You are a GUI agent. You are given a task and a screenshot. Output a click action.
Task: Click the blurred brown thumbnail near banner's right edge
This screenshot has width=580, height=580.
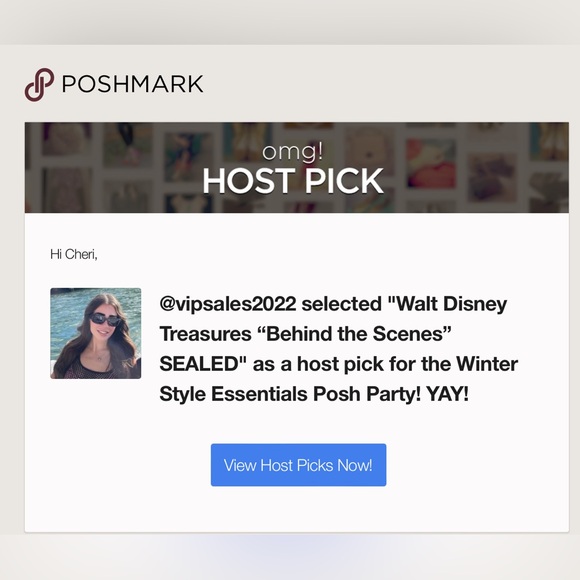click(x=492, y=178)
